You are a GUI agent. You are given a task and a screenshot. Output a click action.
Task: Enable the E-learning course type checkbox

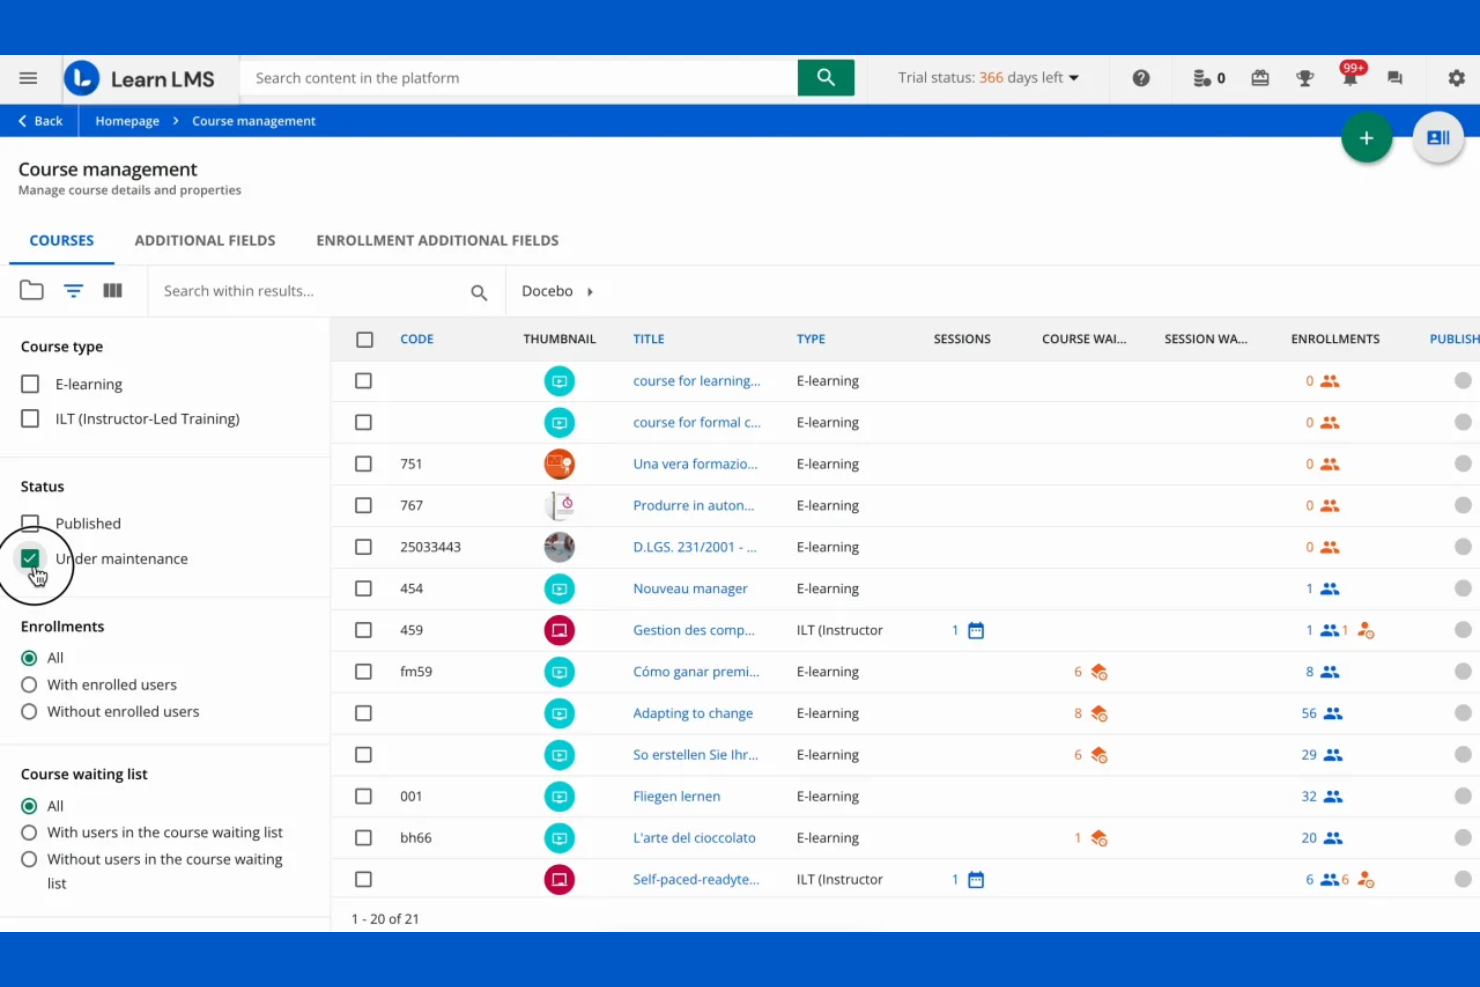30,384
